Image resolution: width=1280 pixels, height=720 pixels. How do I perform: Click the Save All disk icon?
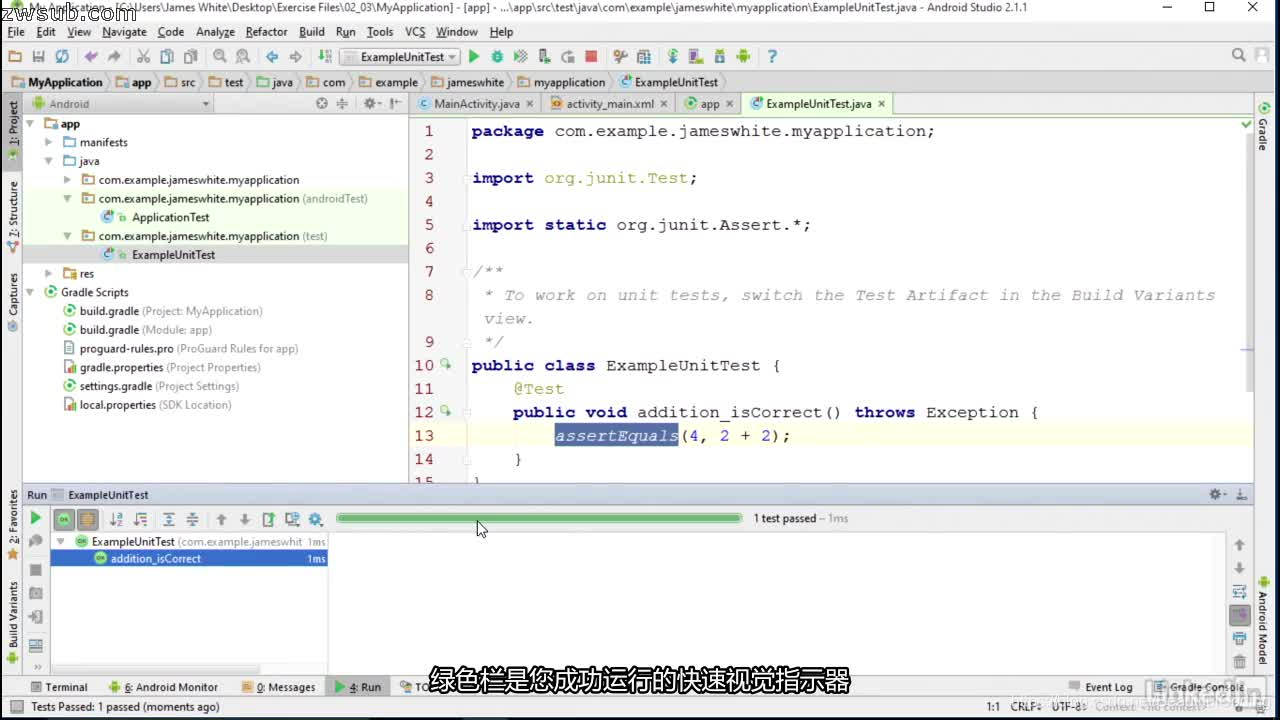pyautogui.click(x=38, y=57)
